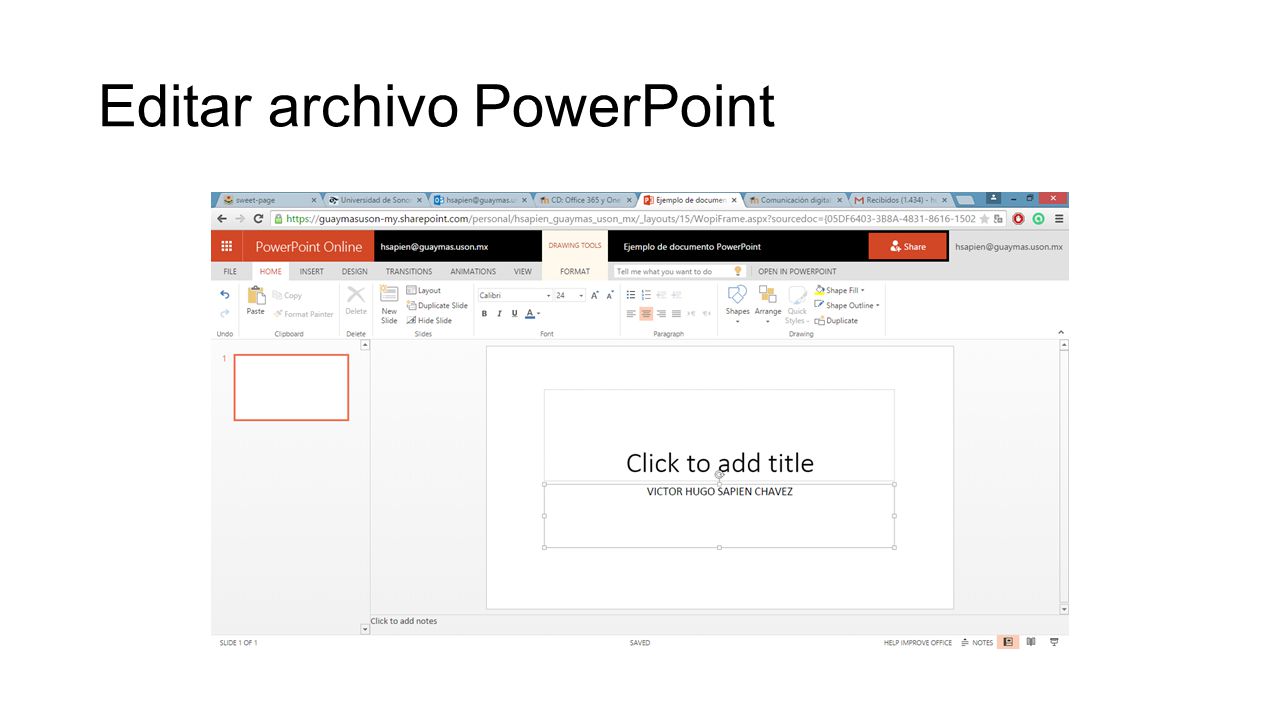
Task: Switch to the INSERT tab
Action: [x=311, y=271]
